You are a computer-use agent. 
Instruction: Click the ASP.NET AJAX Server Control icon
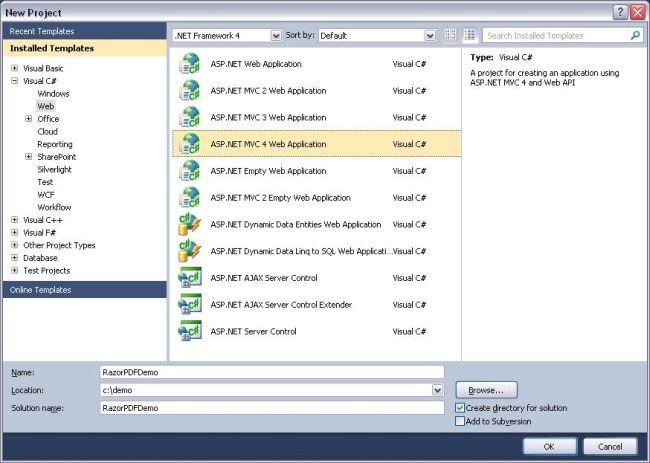(189, 278)
